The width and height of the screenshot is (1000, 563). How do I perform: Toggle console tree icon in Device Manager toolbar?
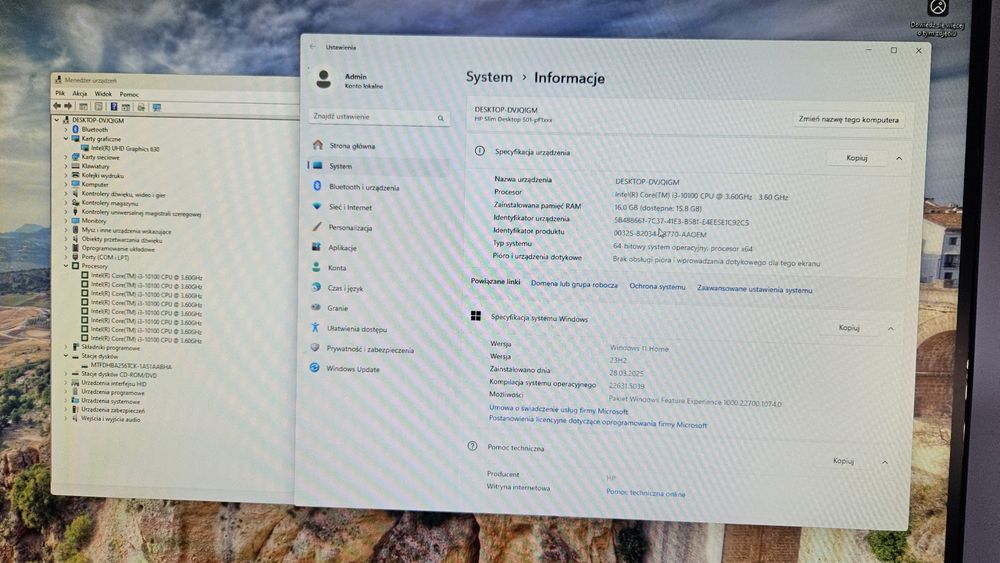83,106
